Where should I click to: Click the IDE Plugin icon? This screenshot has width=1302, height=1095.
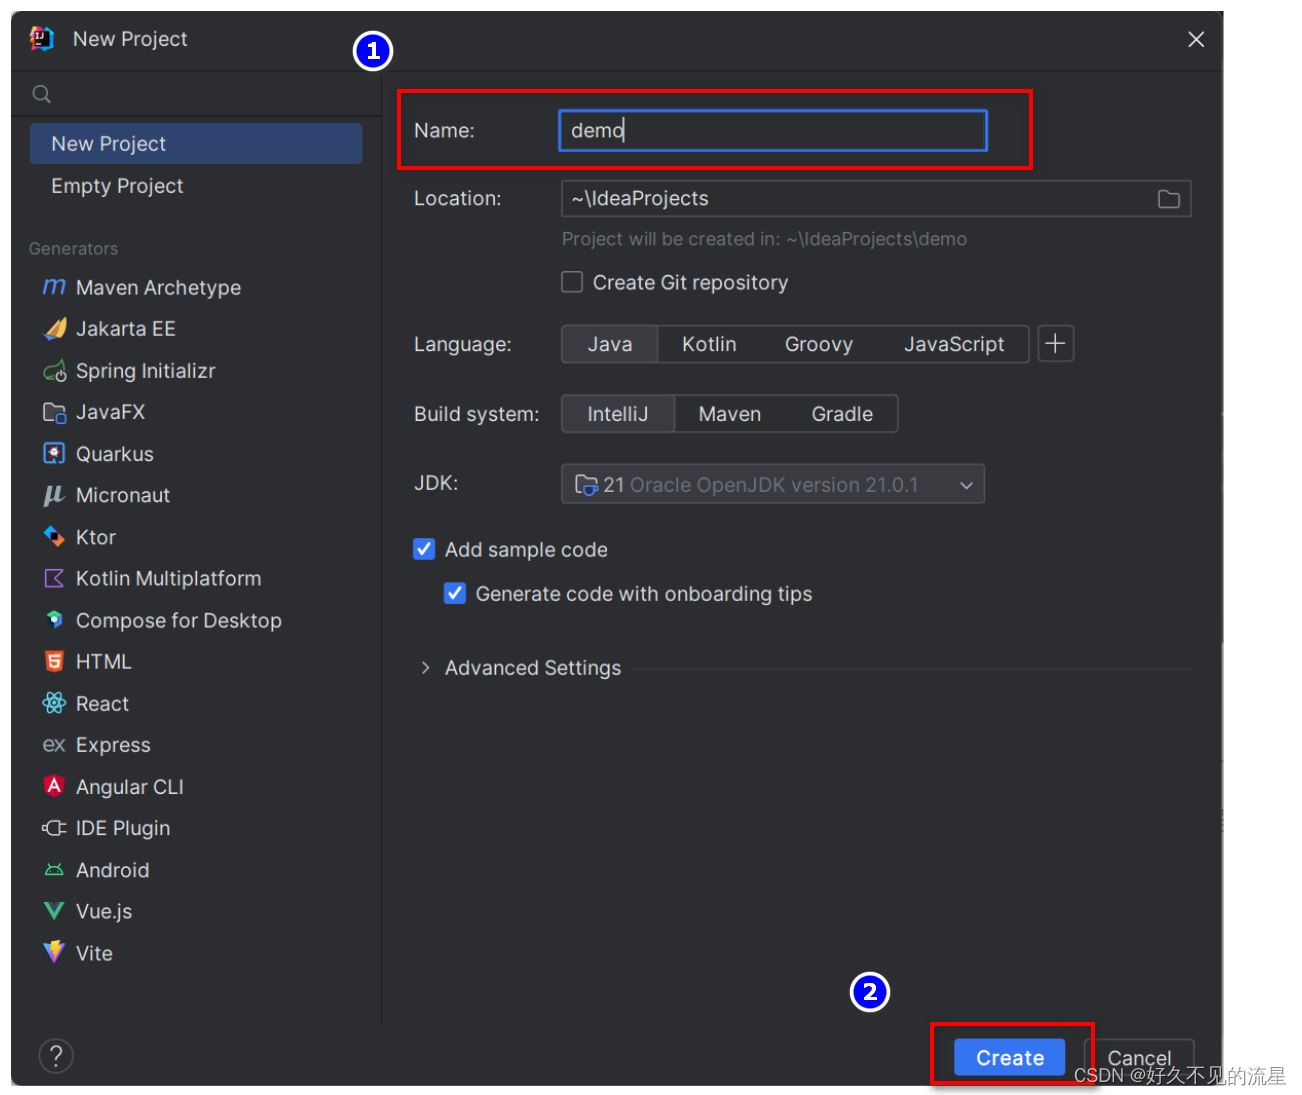54,828
